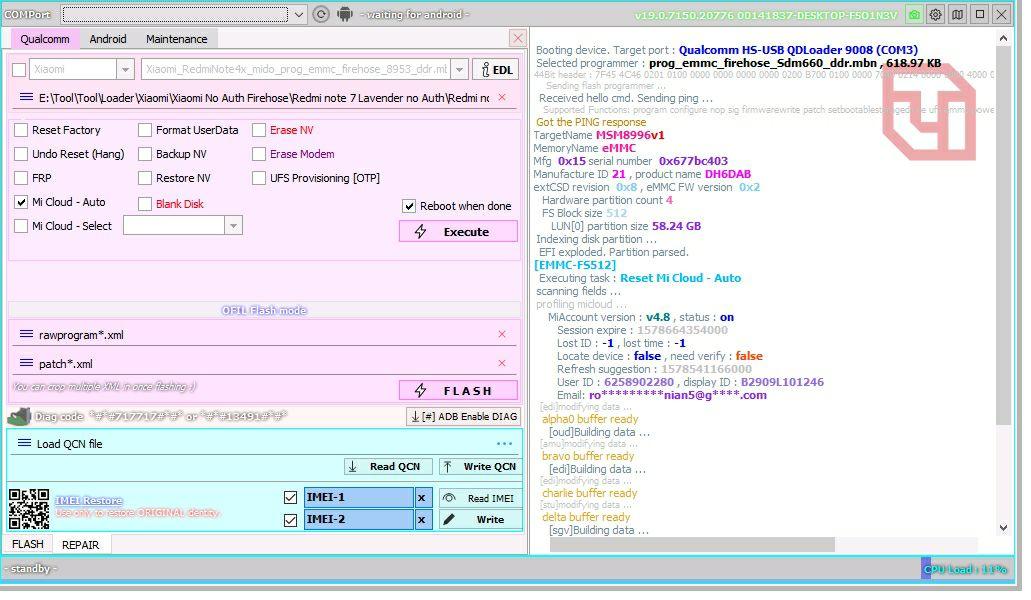Clear patch*.xml entry with red X
This screenshot has width=1031, height=600.
(x=502, y=363)
